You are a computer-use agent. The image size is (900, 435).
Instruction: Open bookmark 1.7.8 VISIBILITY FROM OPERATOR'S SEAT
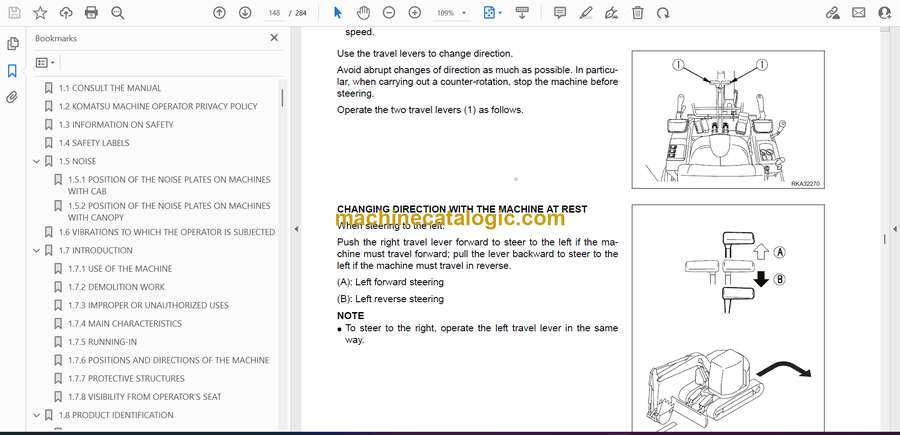point(144,397)
